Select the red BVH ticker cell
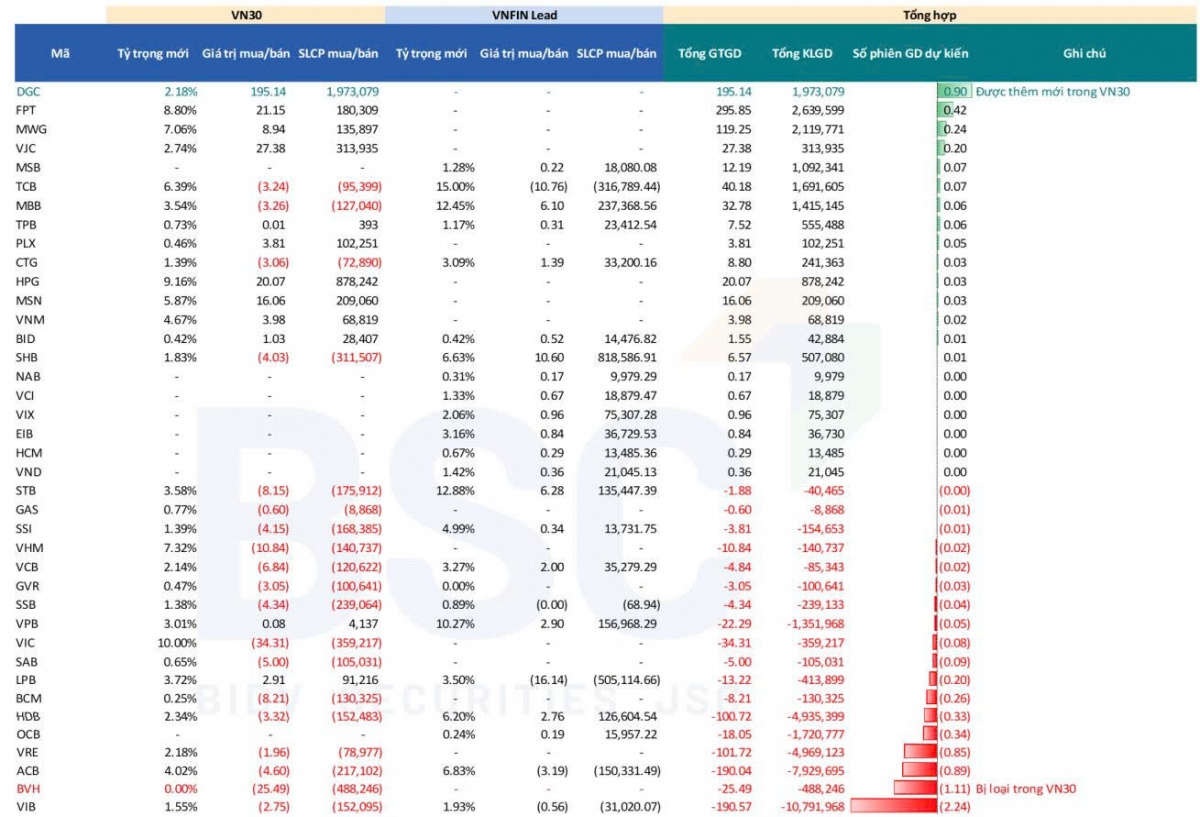The image size is (1200, 817). [x=27, y=788]
